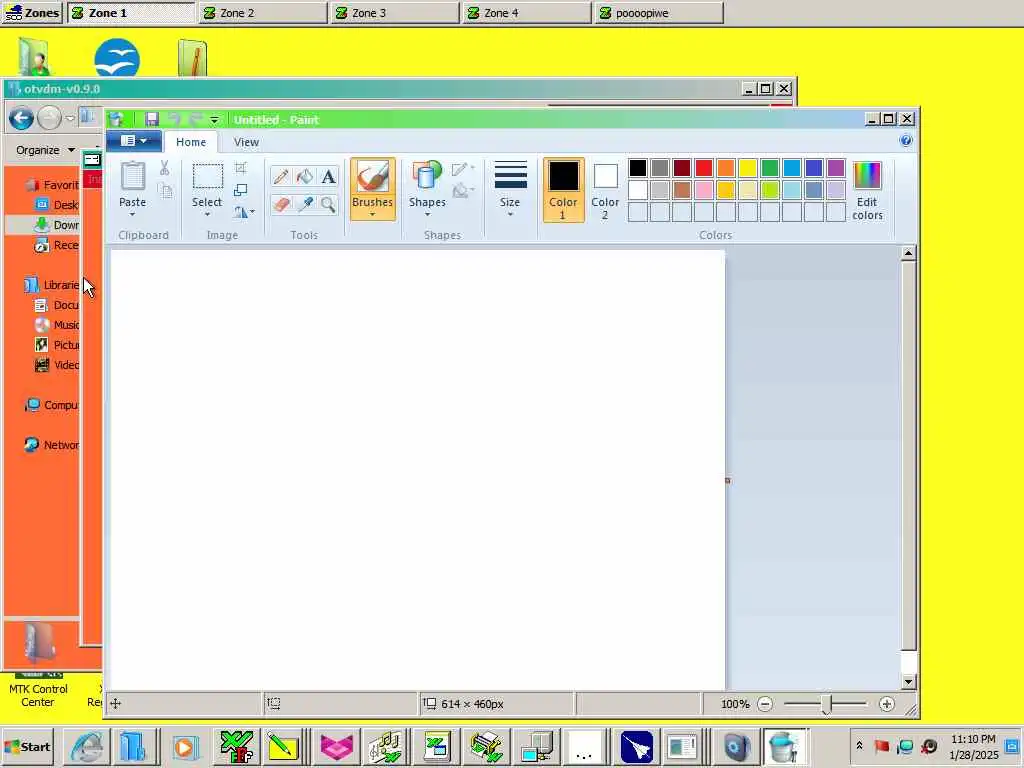Open the Brushes dropdown arrow
Image resolution: width=1024 pixels, height=768 pixels.
pos(372,214)
